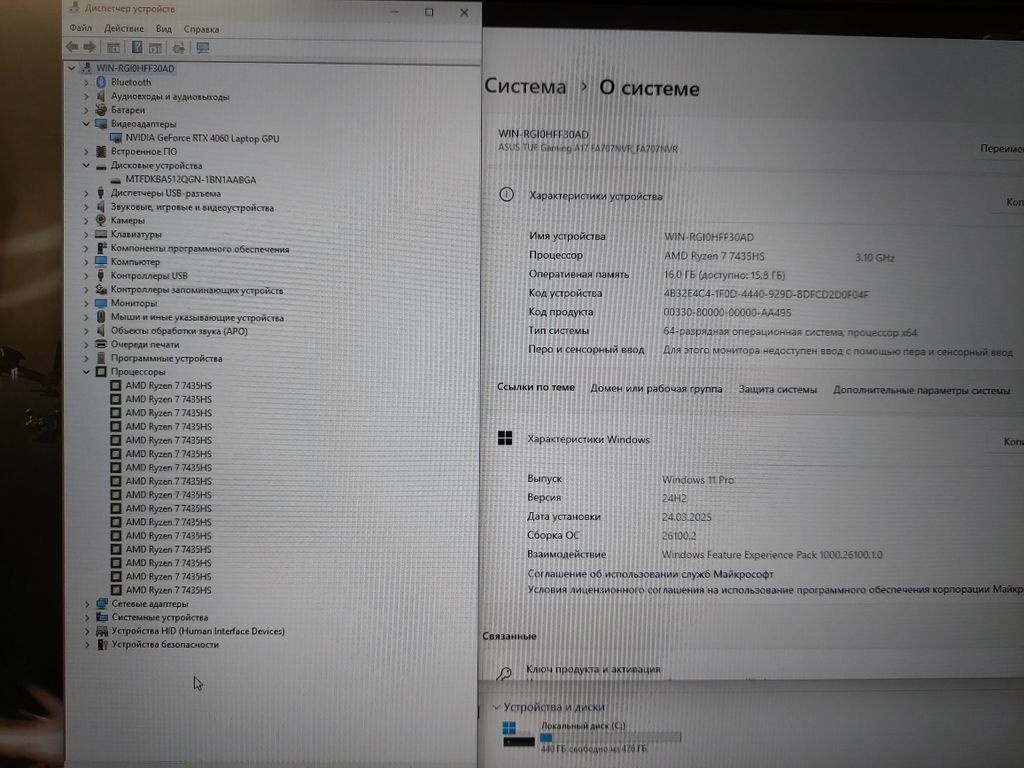Click the key icon for Ключ продукта и активация
Screen dimensions: 1024x768
pos(507,671)
